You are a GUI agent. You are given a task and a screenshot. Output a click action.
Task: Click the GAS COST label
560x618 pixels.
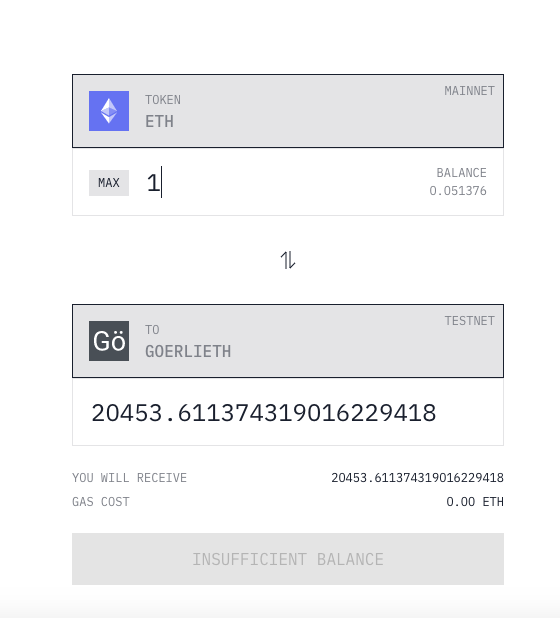coord(101,502)
